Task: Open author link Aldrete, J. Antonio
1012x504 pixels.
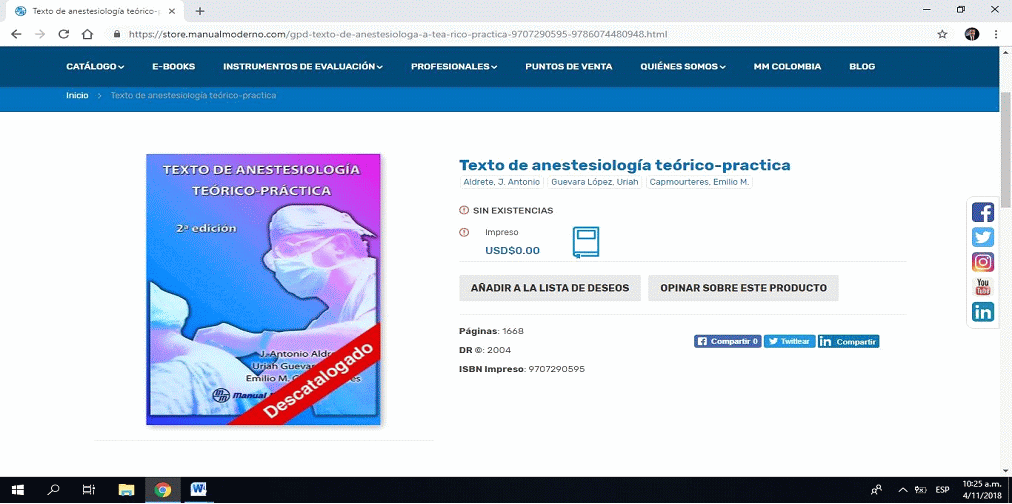Action: (x=501, y=183)
